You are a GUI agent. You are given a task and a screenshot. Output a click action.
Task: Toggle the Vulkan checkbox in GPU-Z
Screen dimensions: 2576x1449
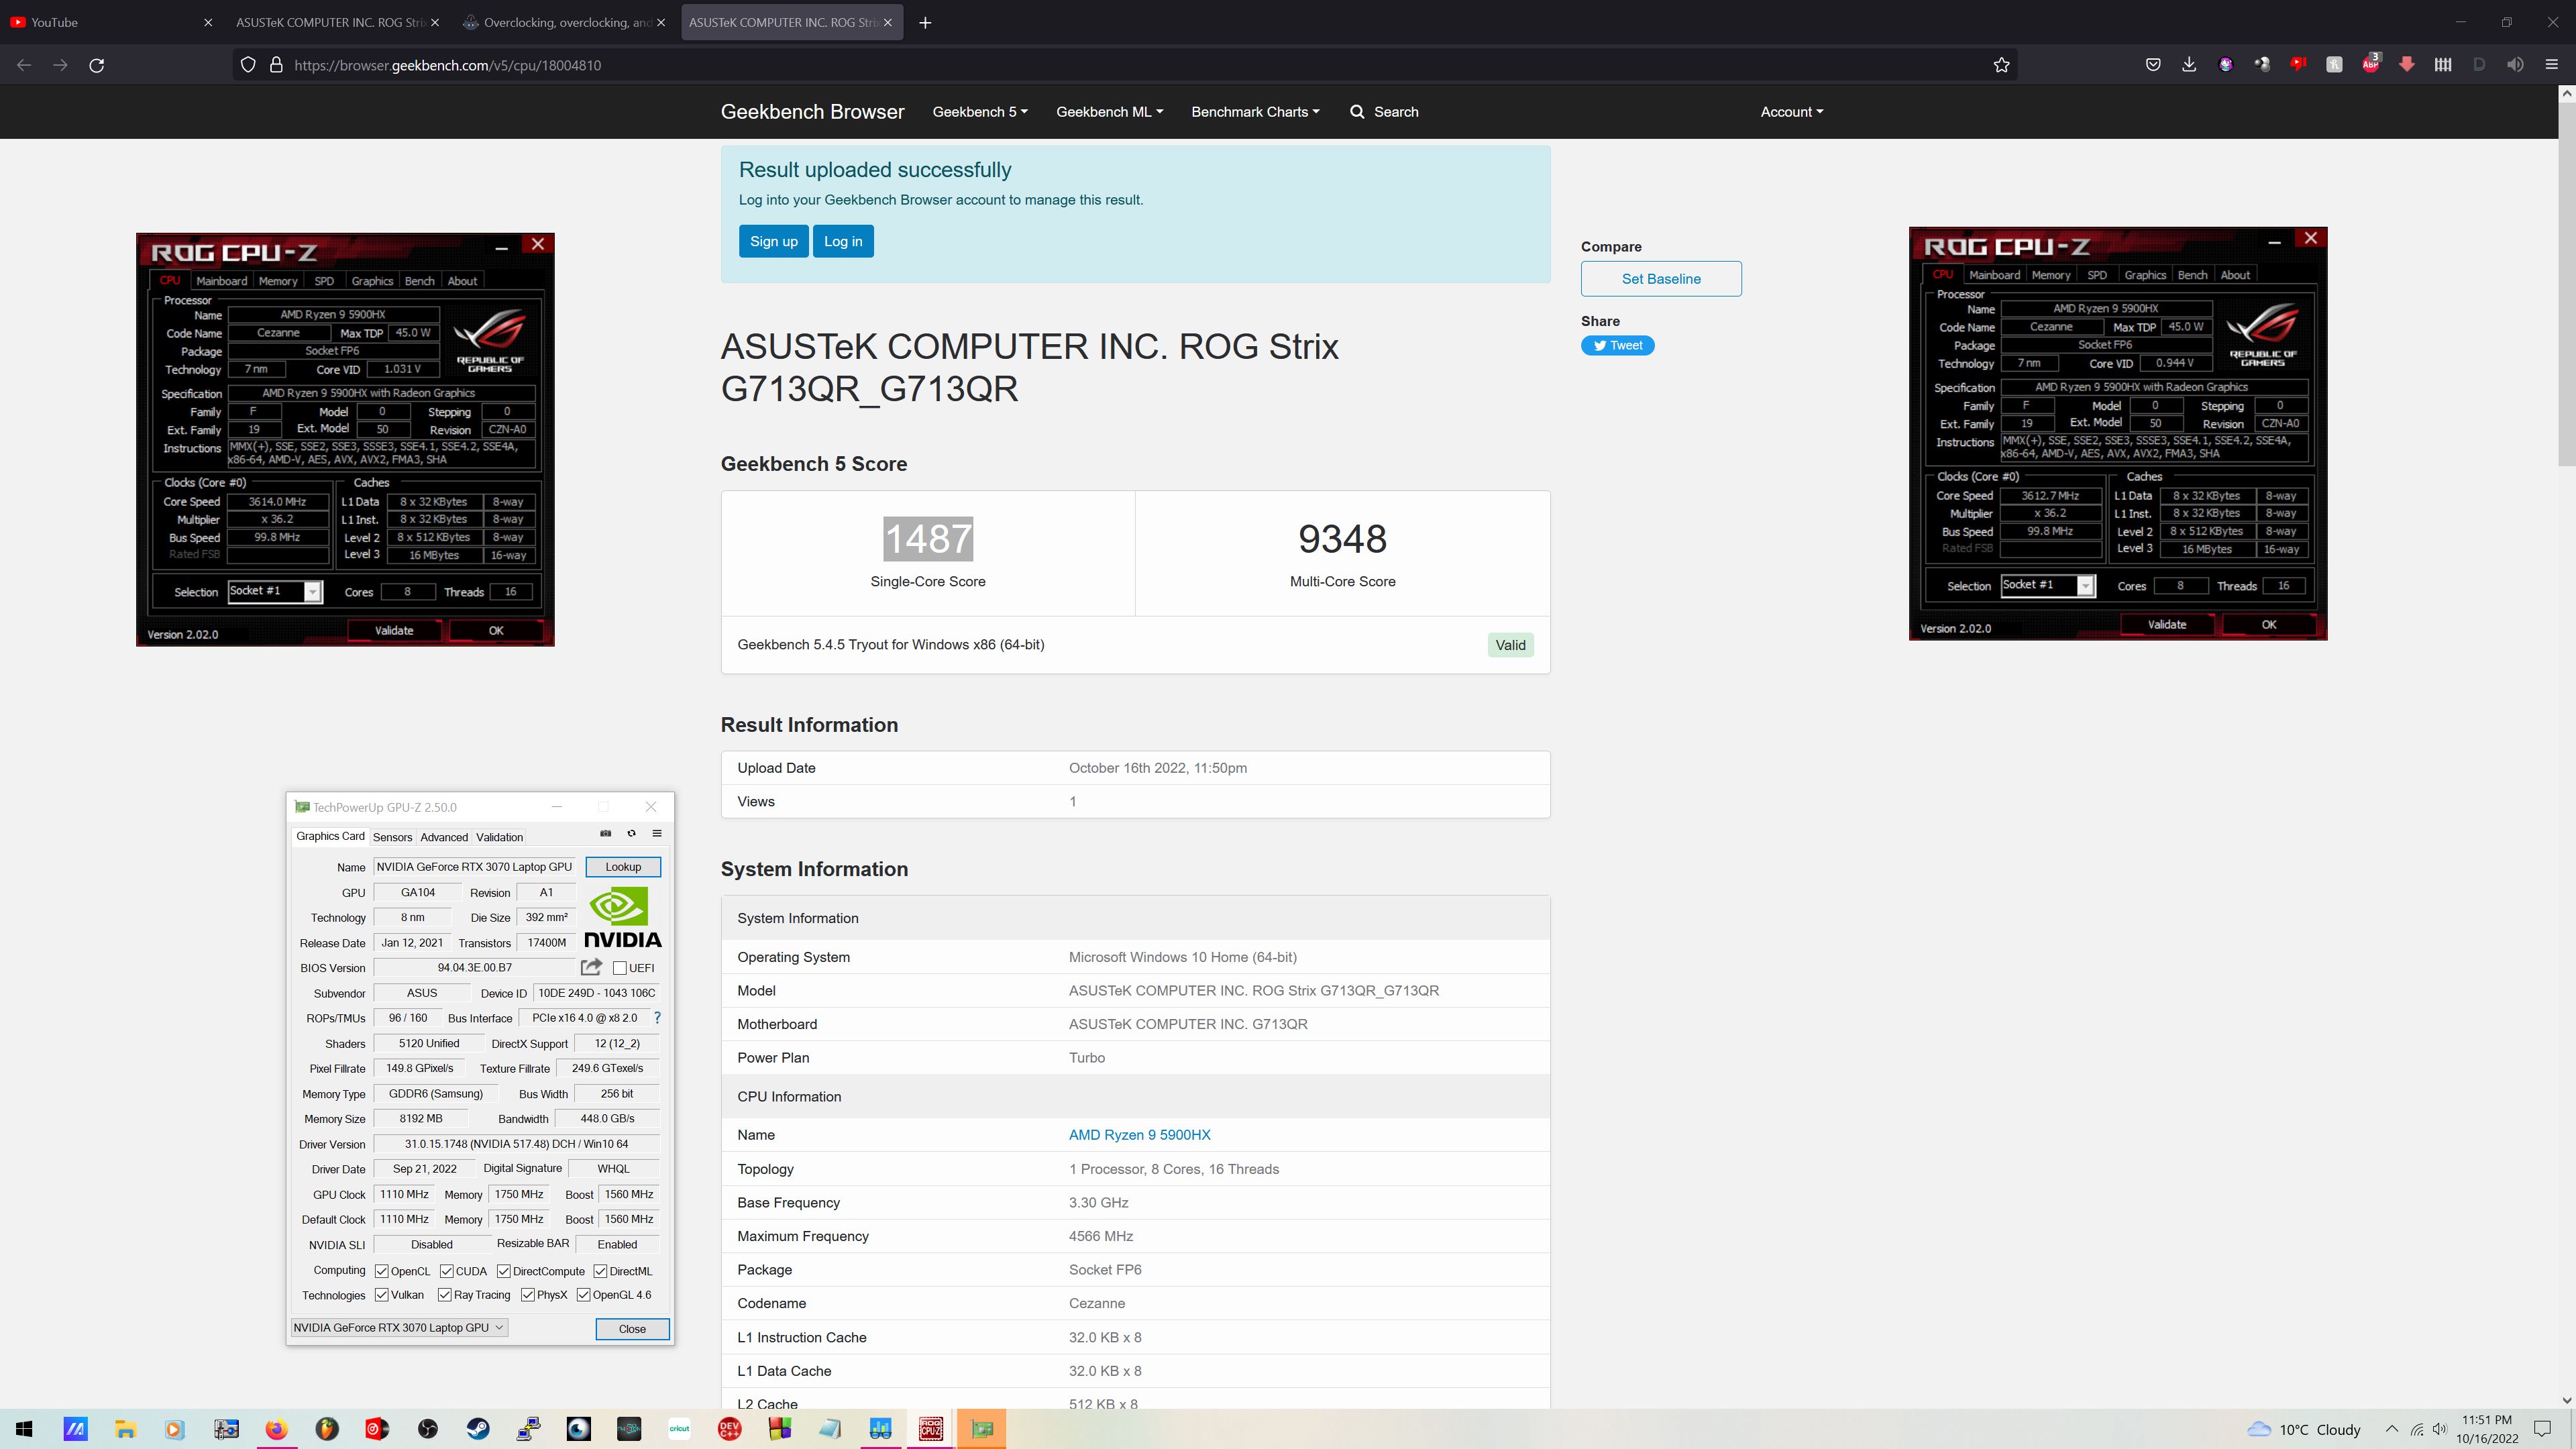point(381,1295)
